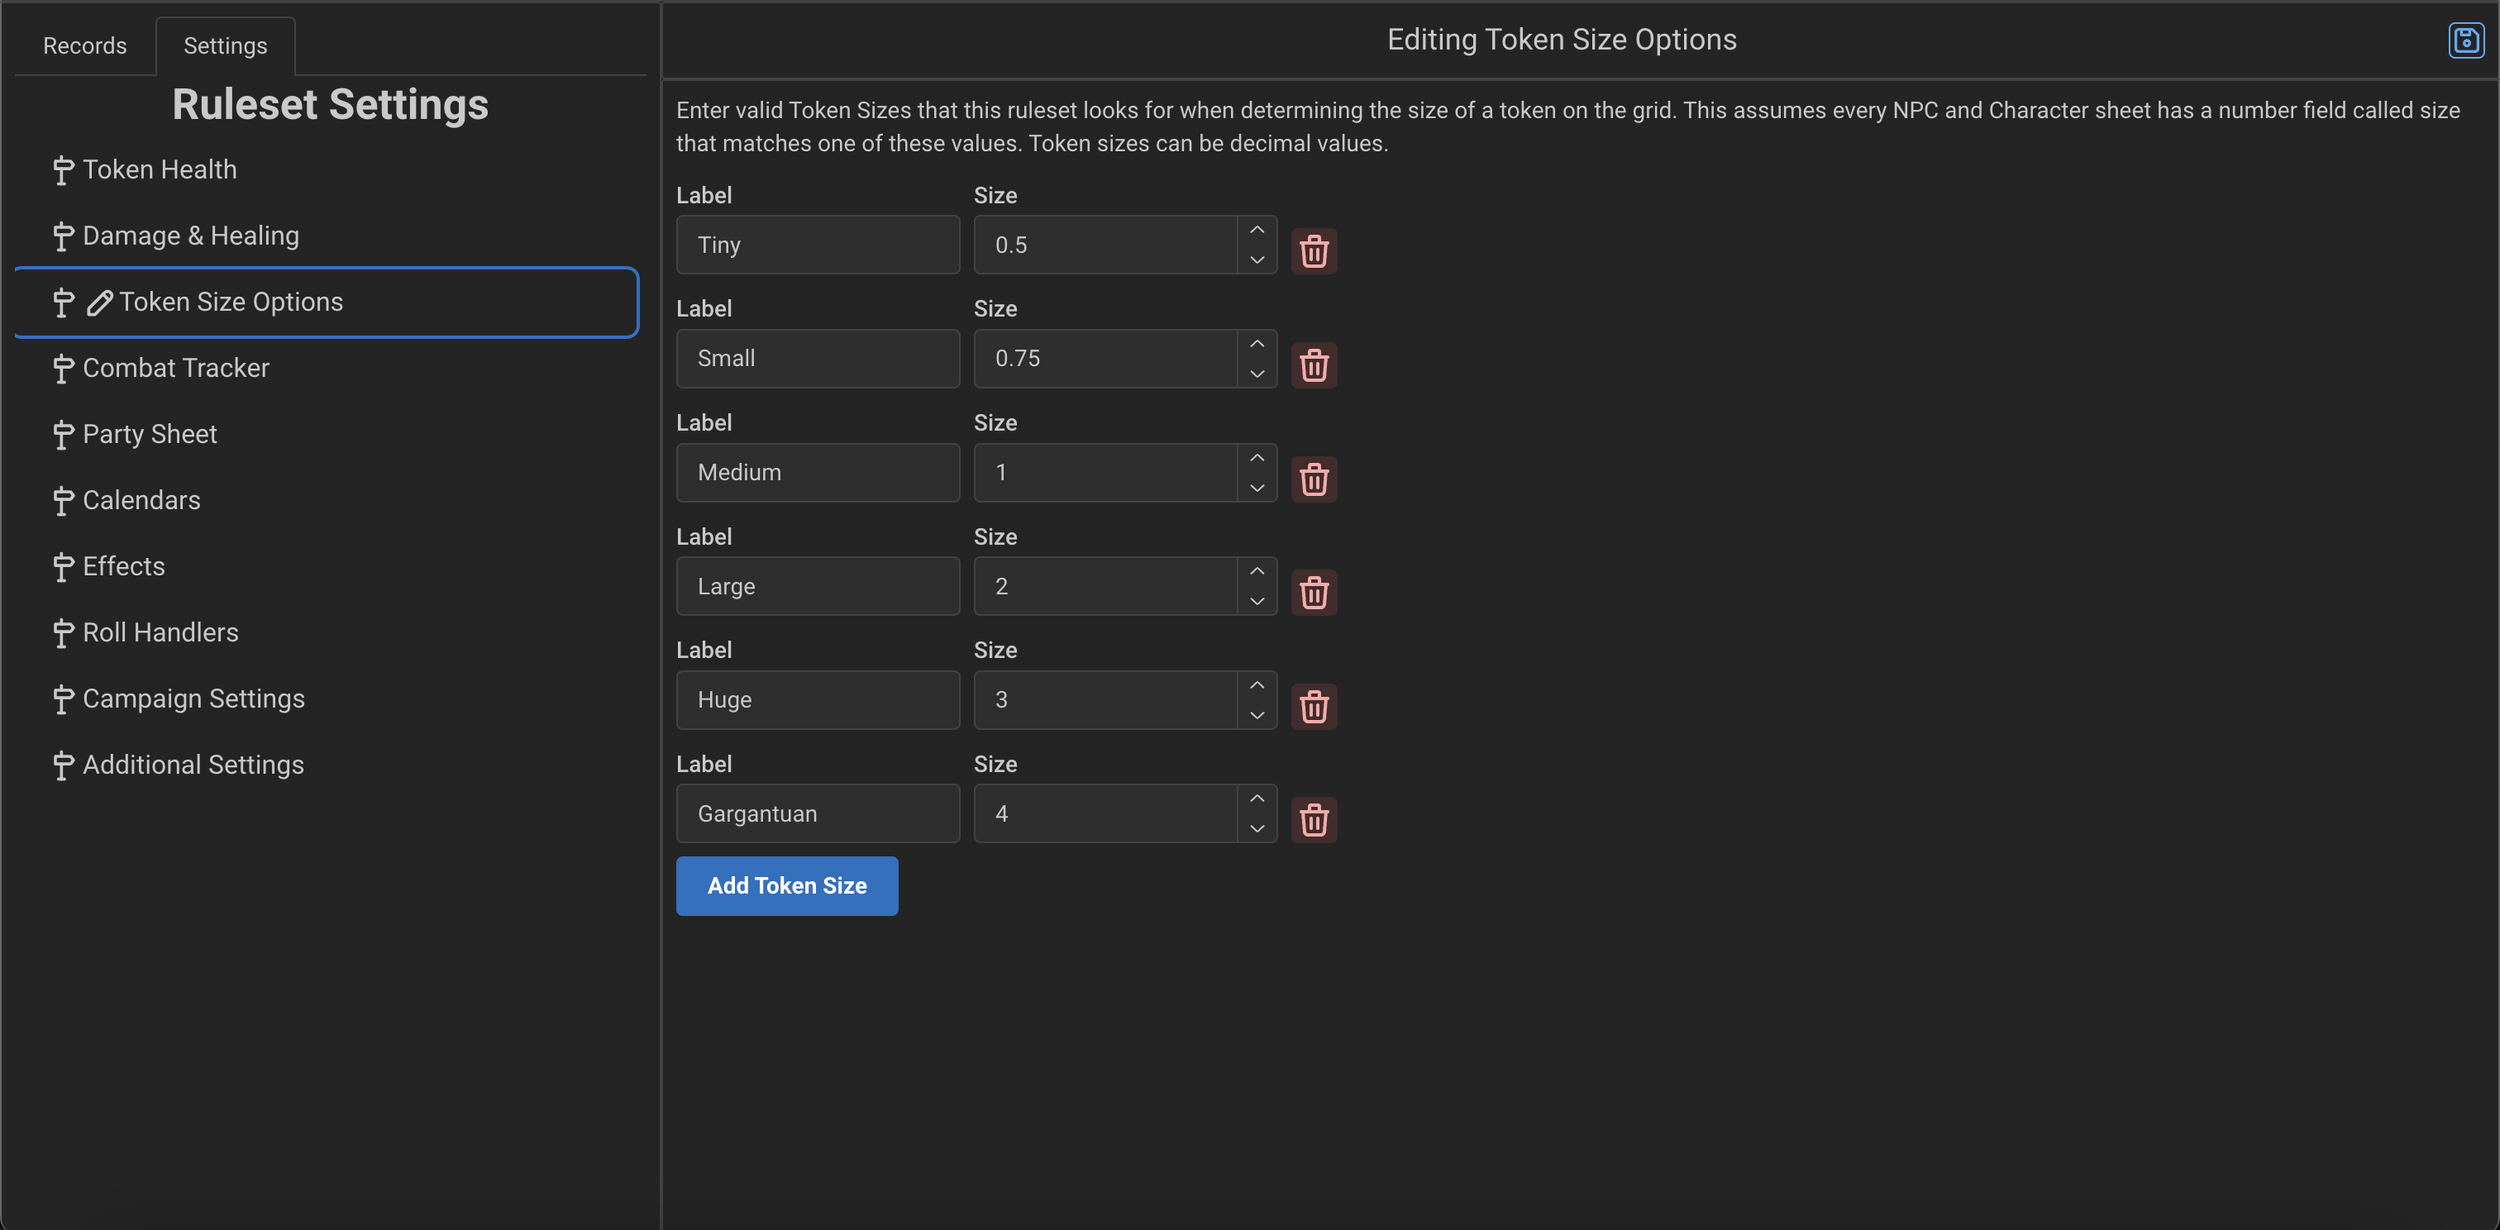Increment the Gargantuan size value with stepper arrow
This screenshot has width=2500, height=1230.
click(x=1257, y=798)
